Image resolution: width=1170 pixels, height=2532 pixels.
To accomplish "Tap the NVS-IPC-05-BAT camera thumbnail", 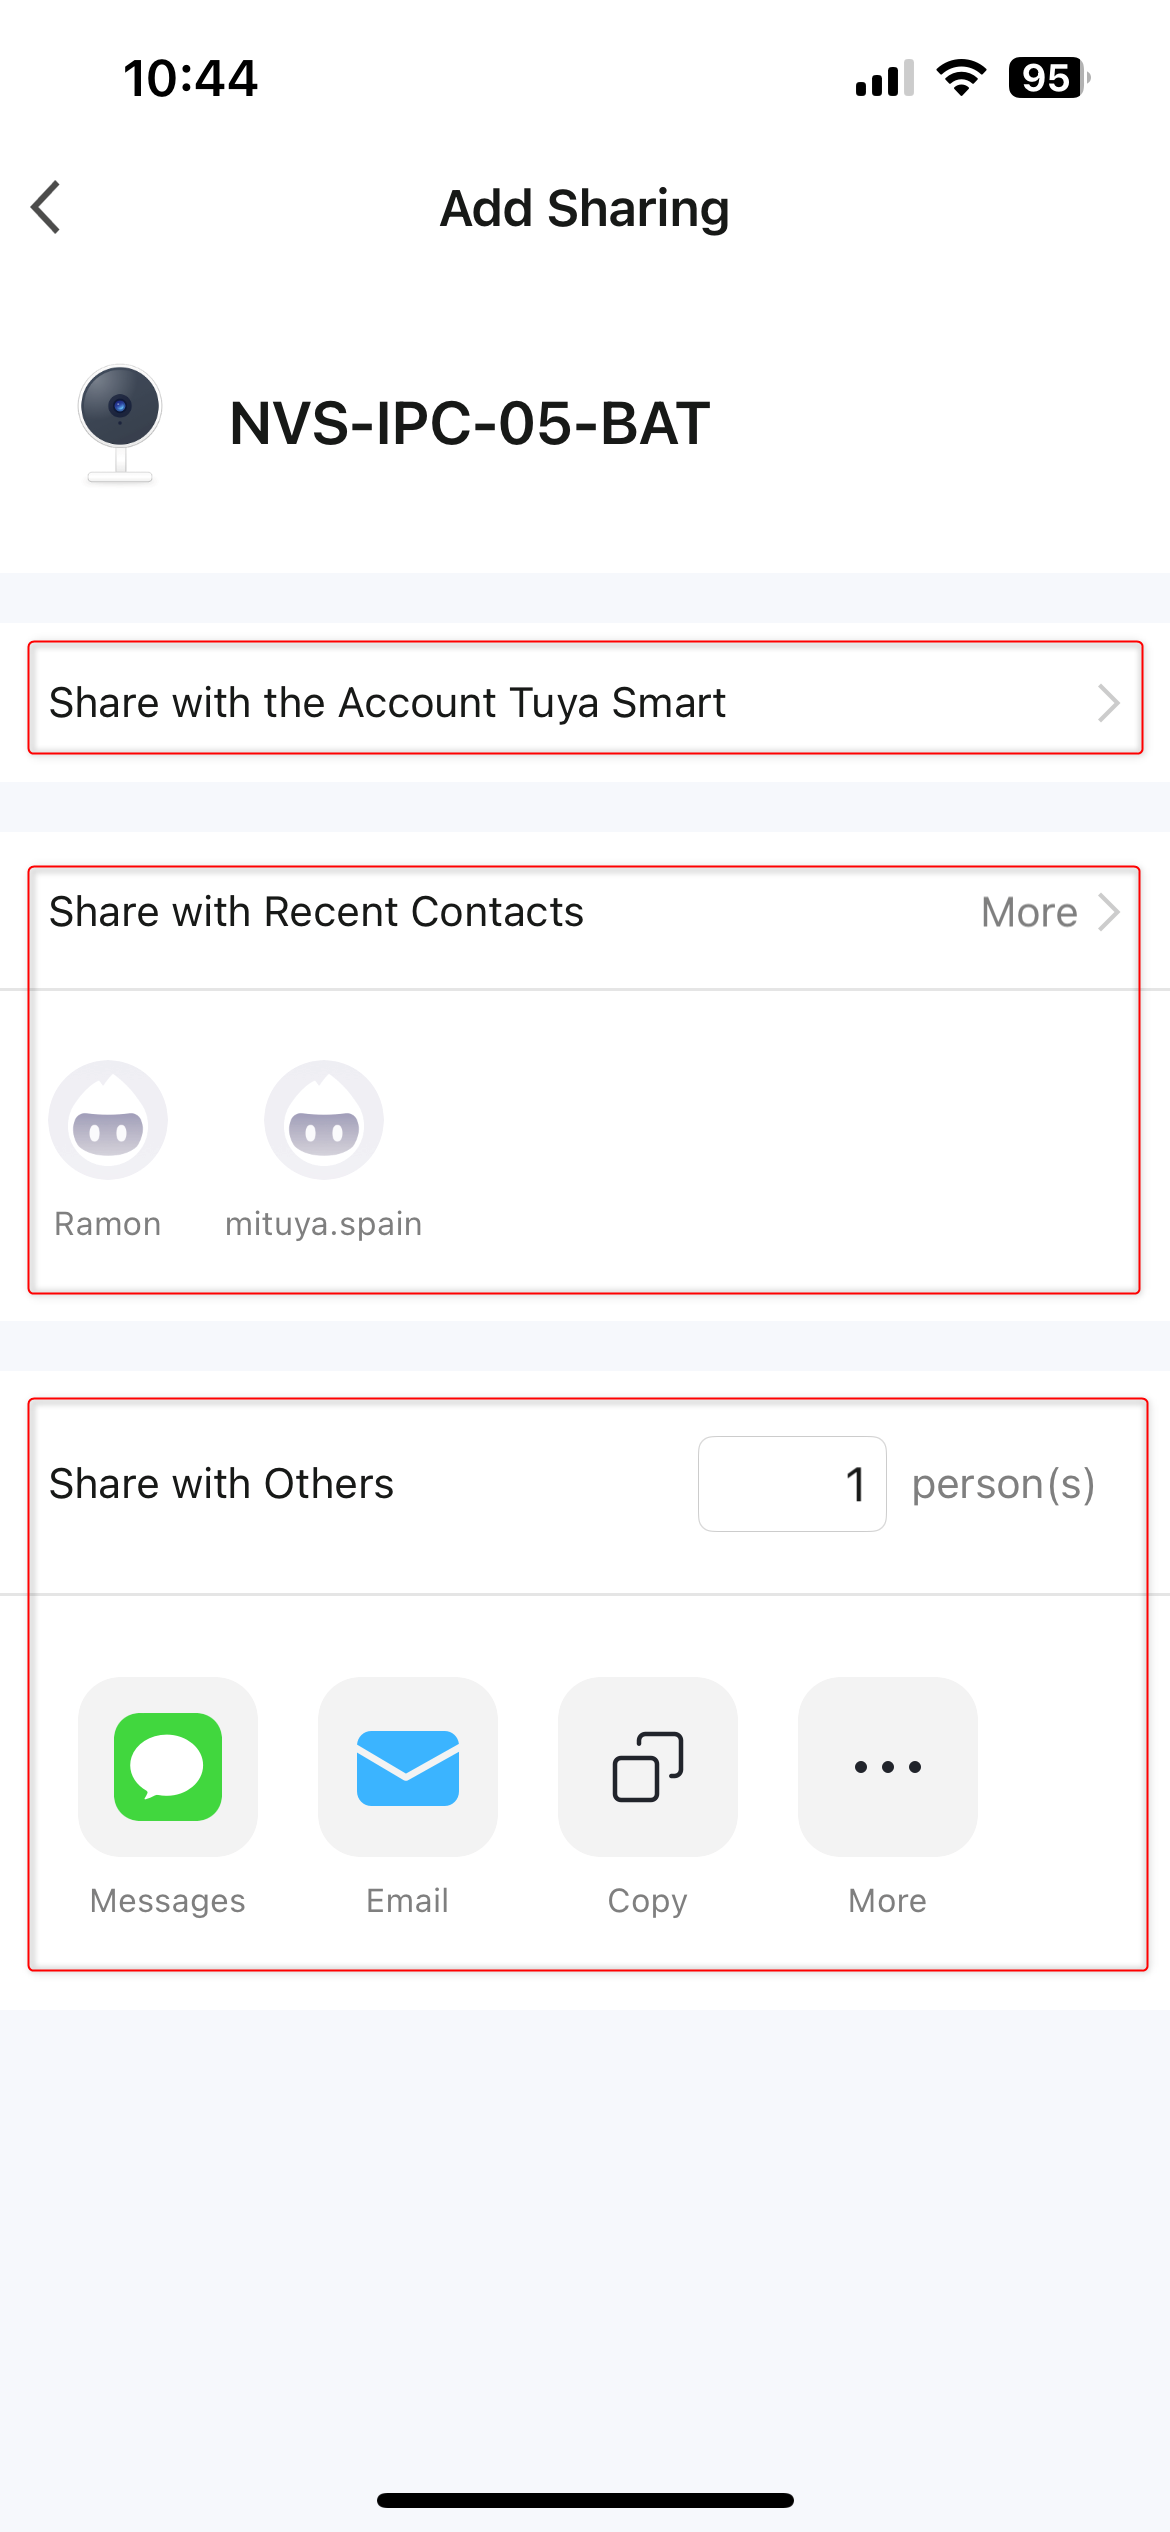I will 120,424.
